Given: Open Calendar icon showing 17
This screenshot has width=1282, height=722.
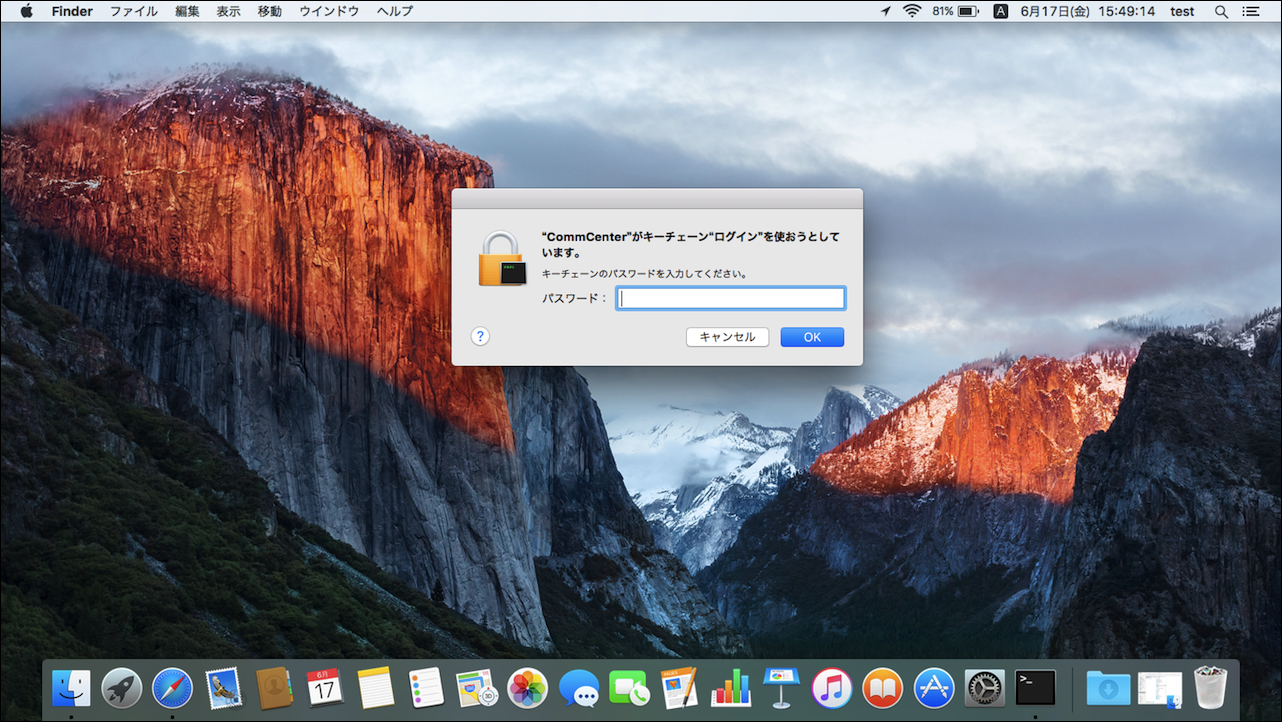Looking at the screenshot, I should pos(325,688).
